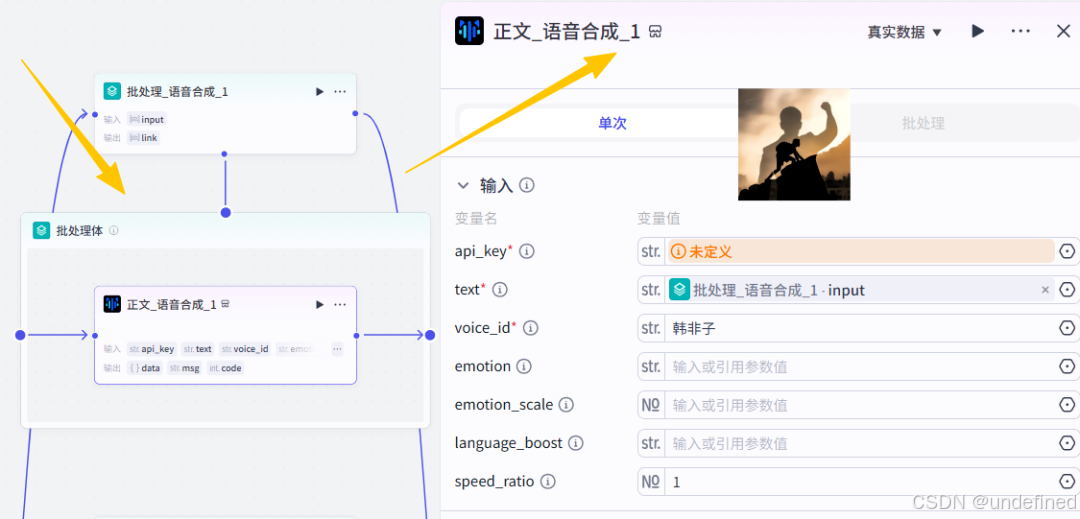Select 批处理_语音合成_1 node title

pos(177,92)
